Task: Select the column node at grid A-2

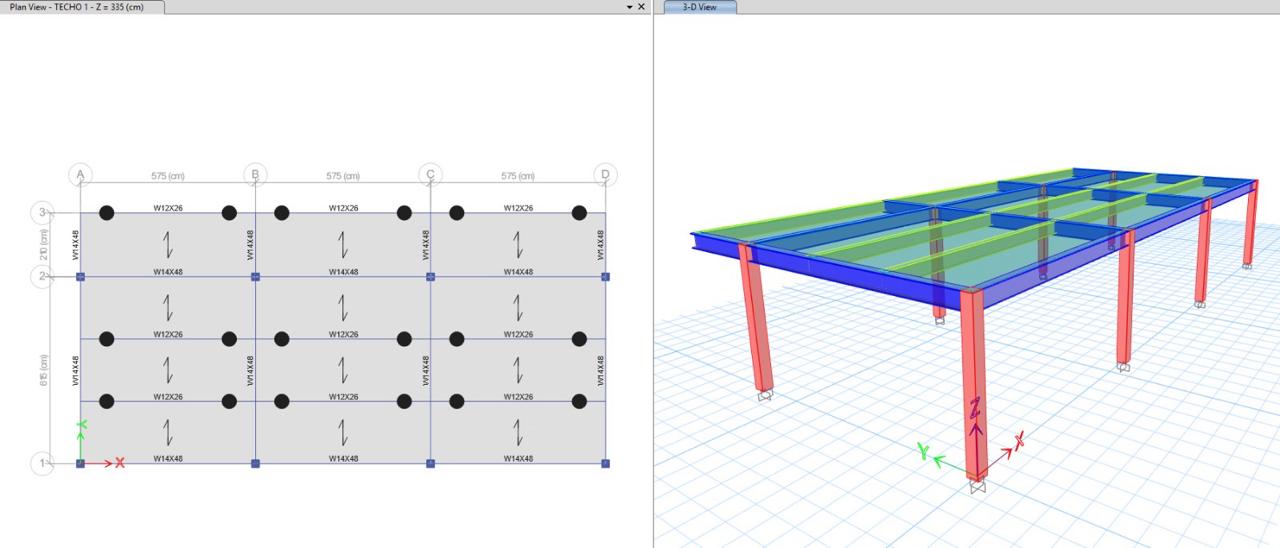Action: click(x=80, y=276)
